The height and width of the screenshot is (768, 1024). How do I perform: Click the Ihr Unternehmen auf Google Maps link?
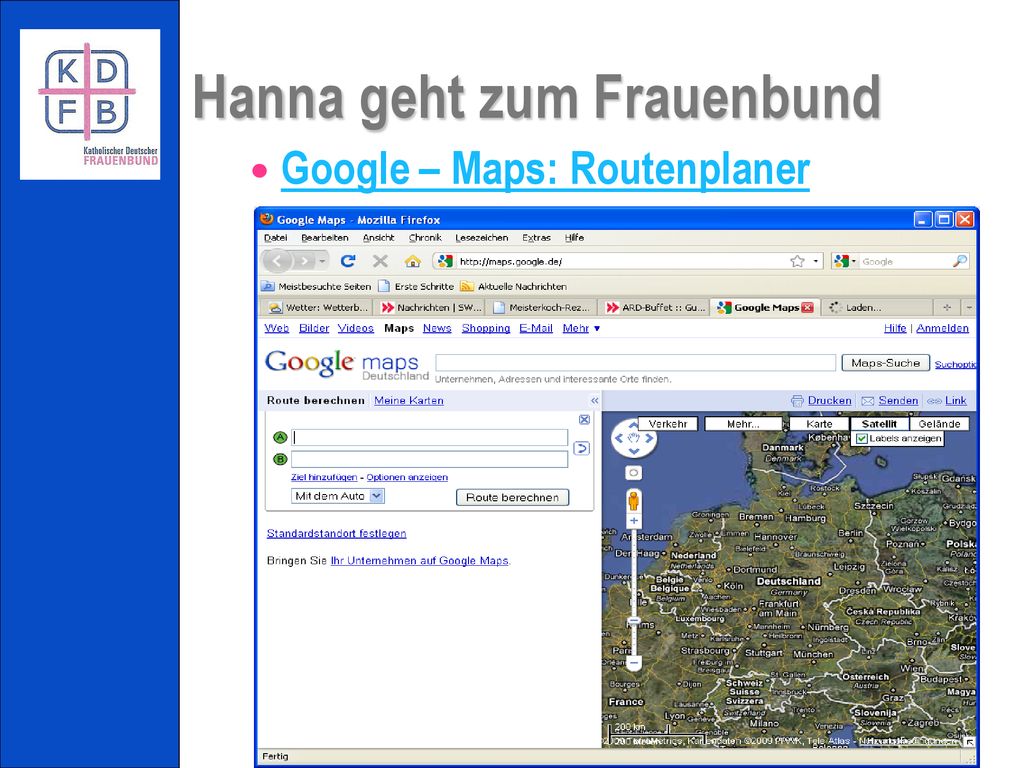click(420, 561)
